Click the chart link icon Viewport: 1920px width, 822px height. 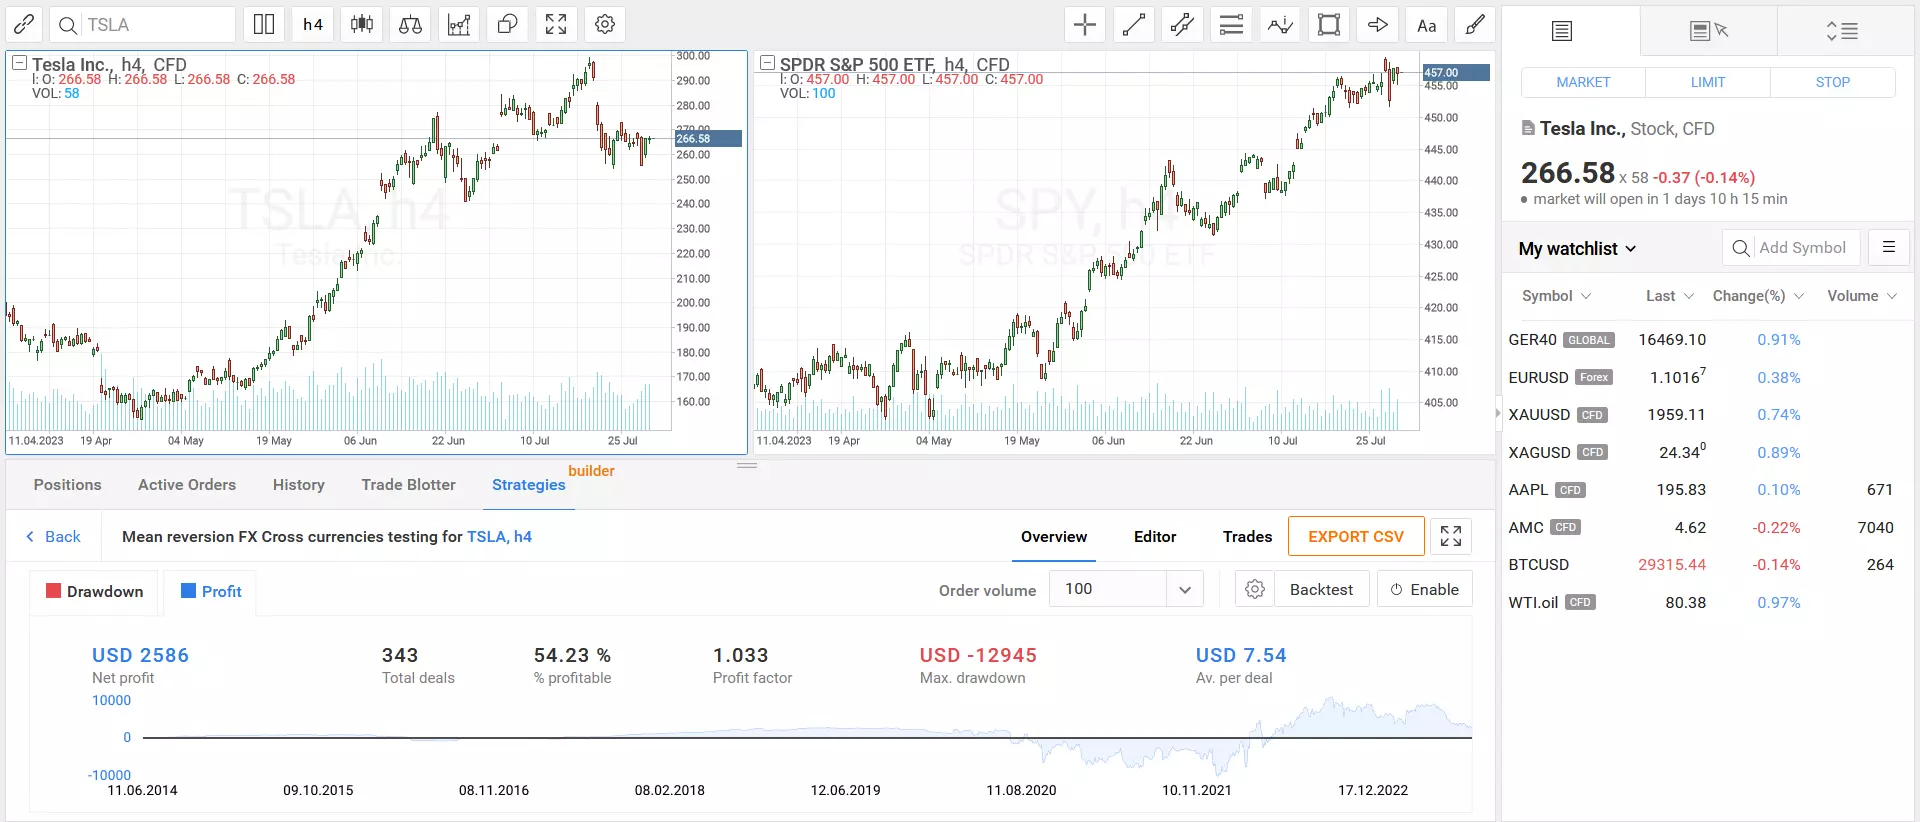pos(25,25)
